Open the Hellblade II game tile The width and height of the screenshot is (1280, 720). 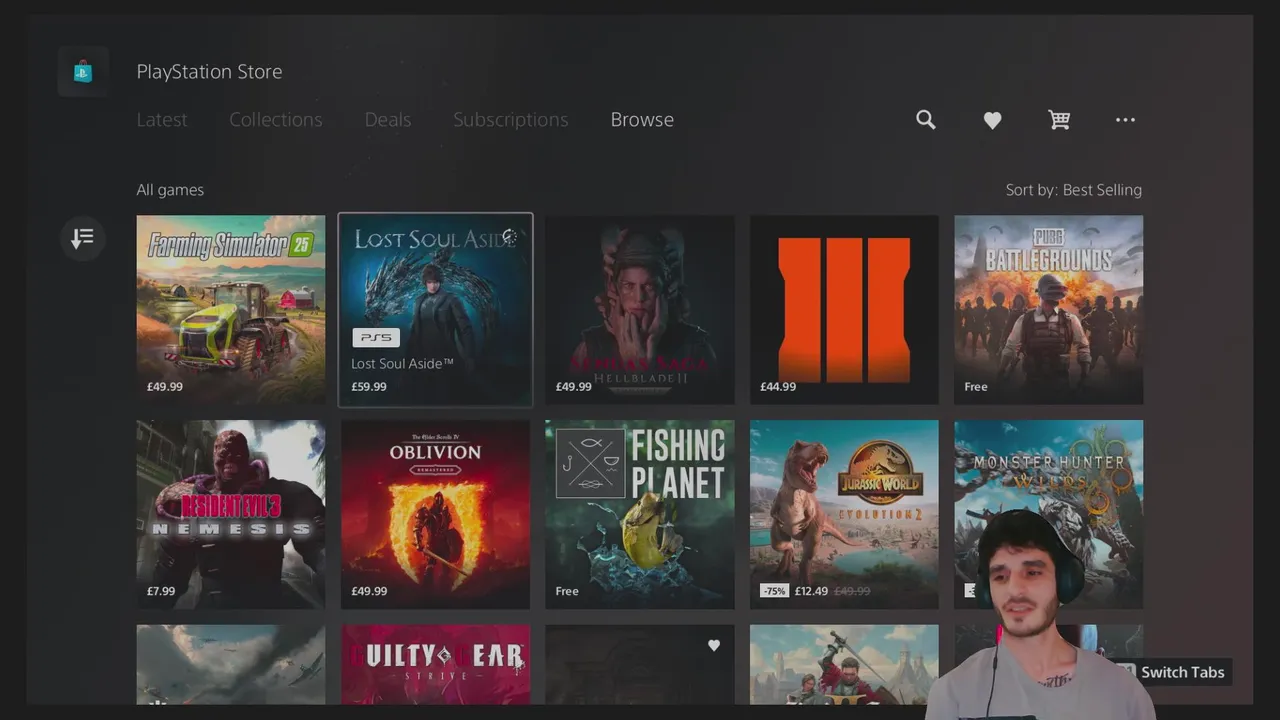pos(640,310)
